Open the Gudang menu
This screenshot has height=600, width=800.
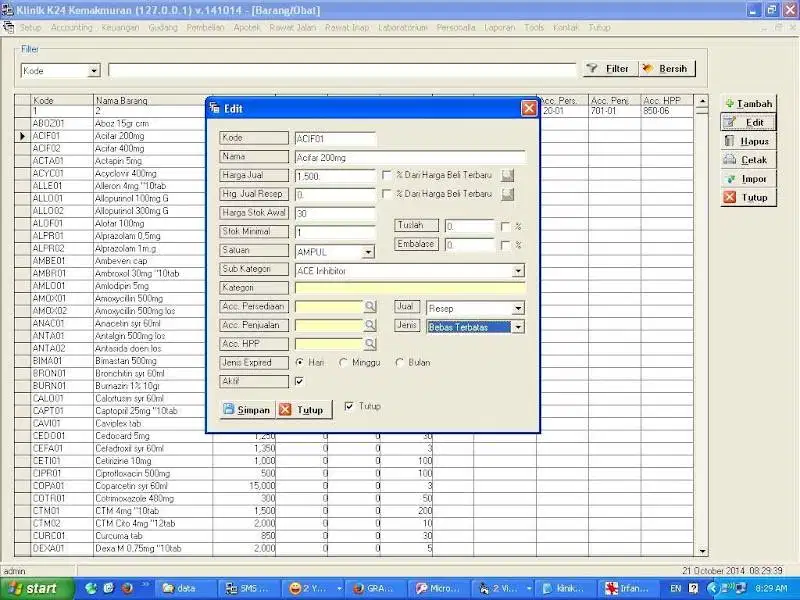[163, 28]
